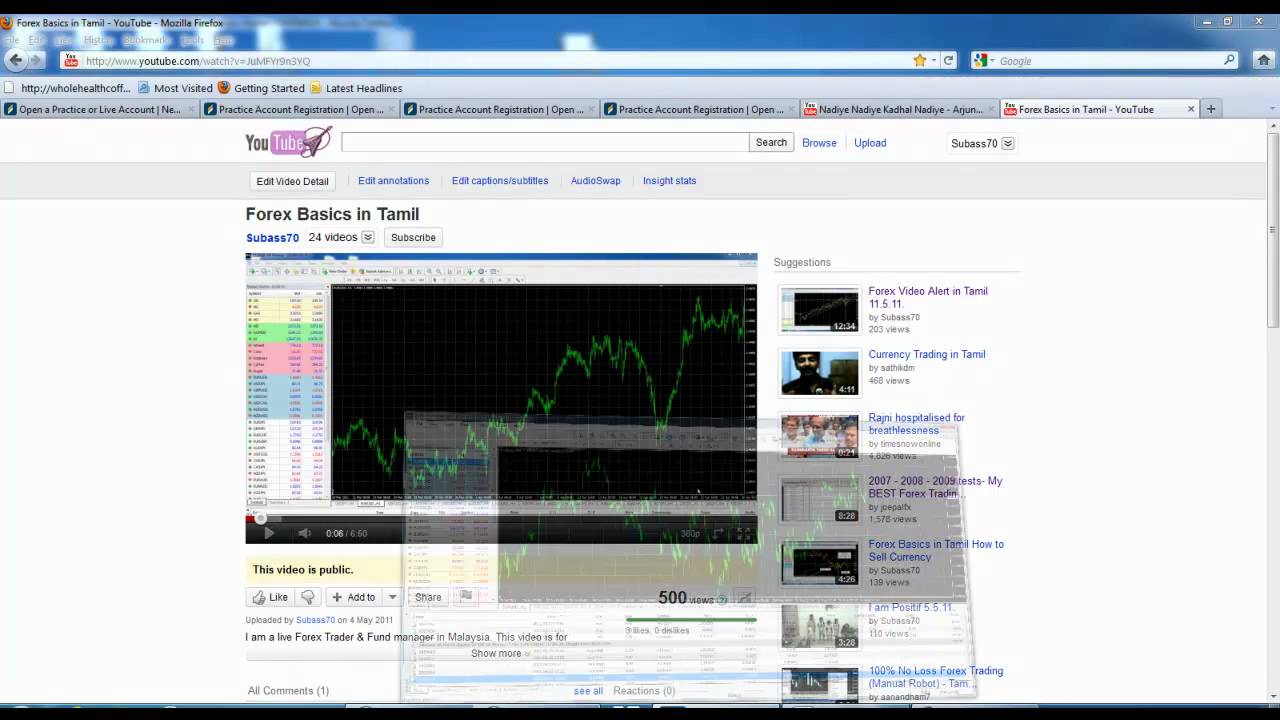Click the video progress bar scrubber
This screenshot has height=720, width=1280.
tap(260, 518)
